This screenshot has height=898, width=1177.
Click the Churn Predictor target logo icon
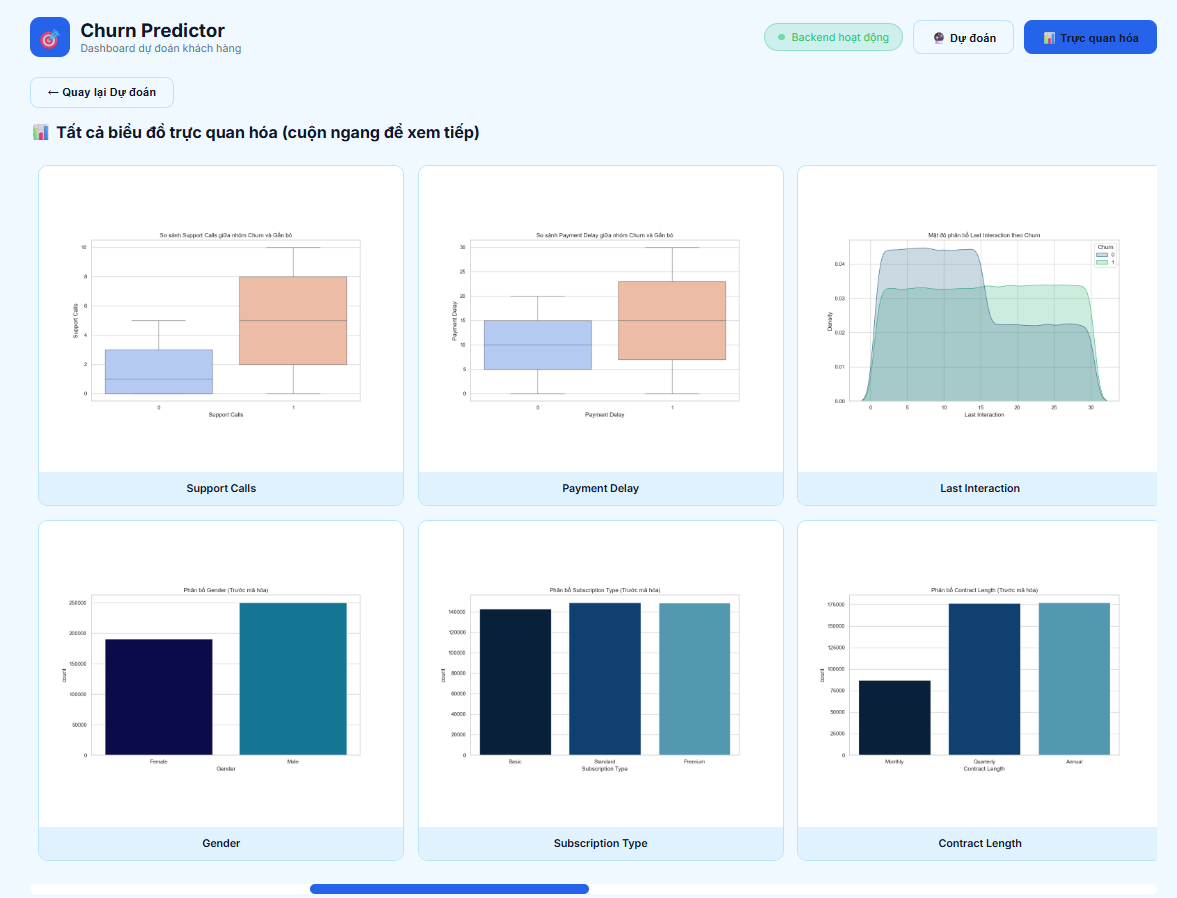50,38
